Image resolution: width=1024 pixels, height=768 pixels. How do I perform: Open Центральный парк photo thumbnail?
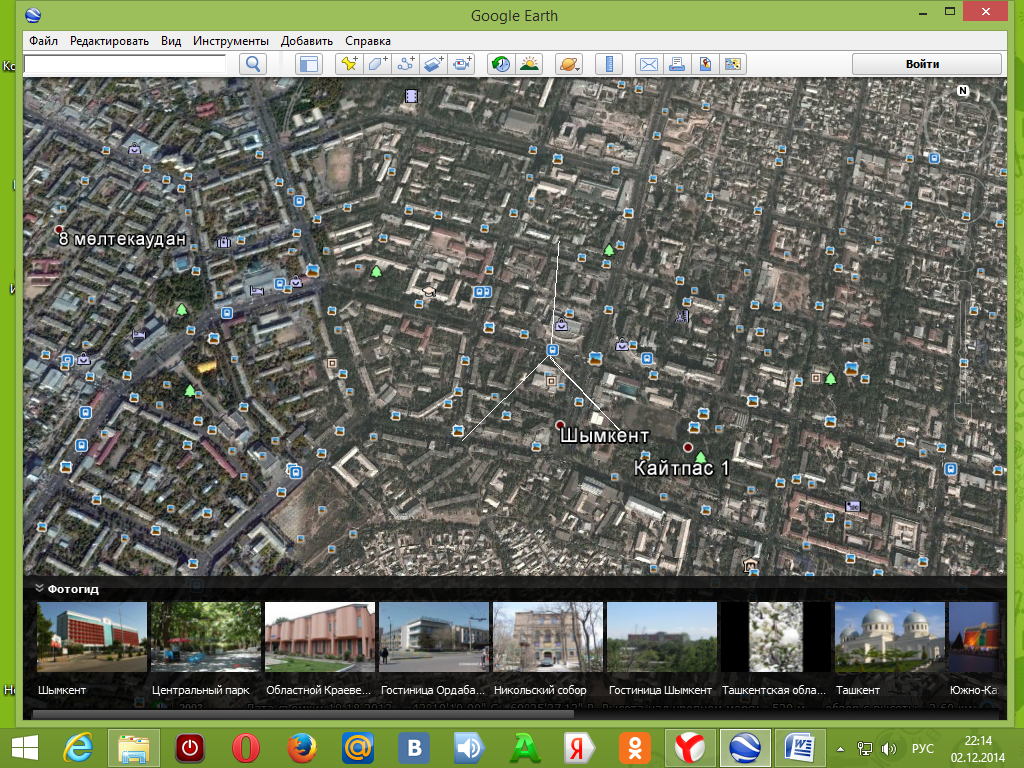point(206,637)
